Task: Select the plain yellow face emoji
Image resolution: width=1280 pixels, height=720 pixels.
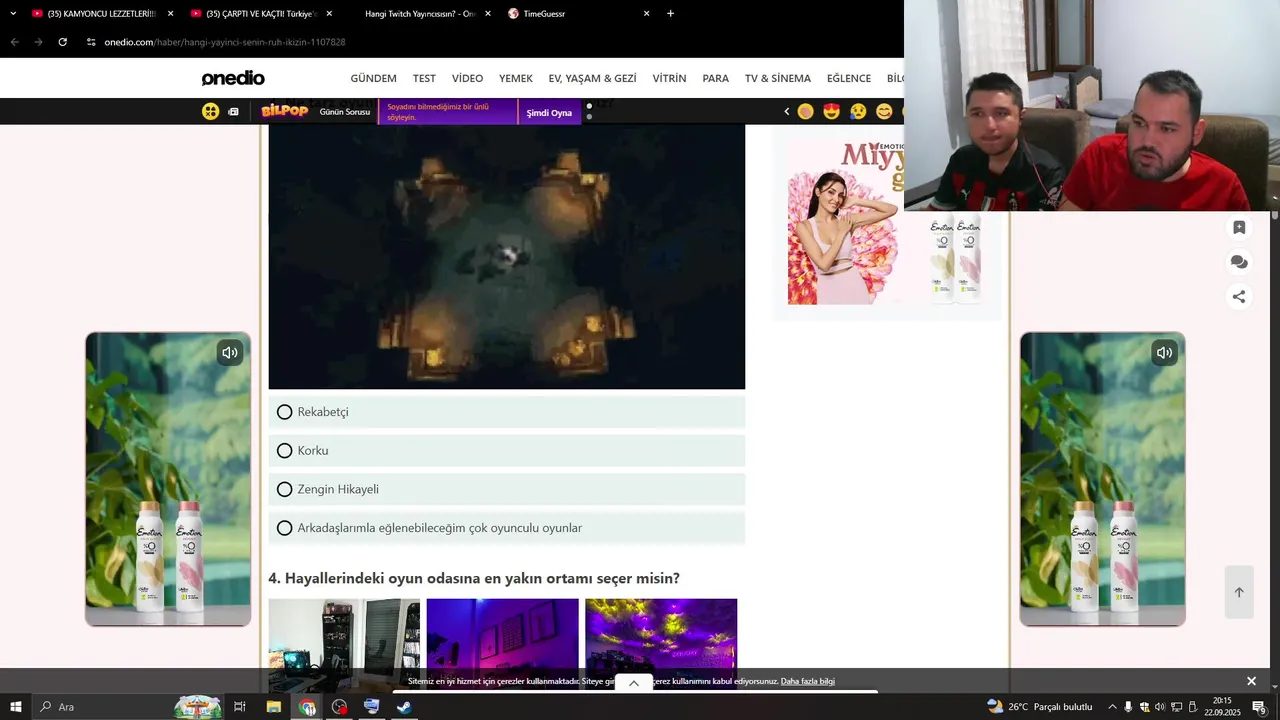Action: [x=806, y=112]
